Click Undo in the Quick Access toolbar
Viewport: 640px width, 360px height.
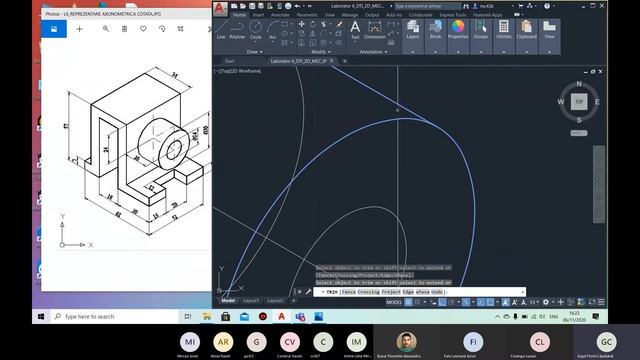pos(298,6)
